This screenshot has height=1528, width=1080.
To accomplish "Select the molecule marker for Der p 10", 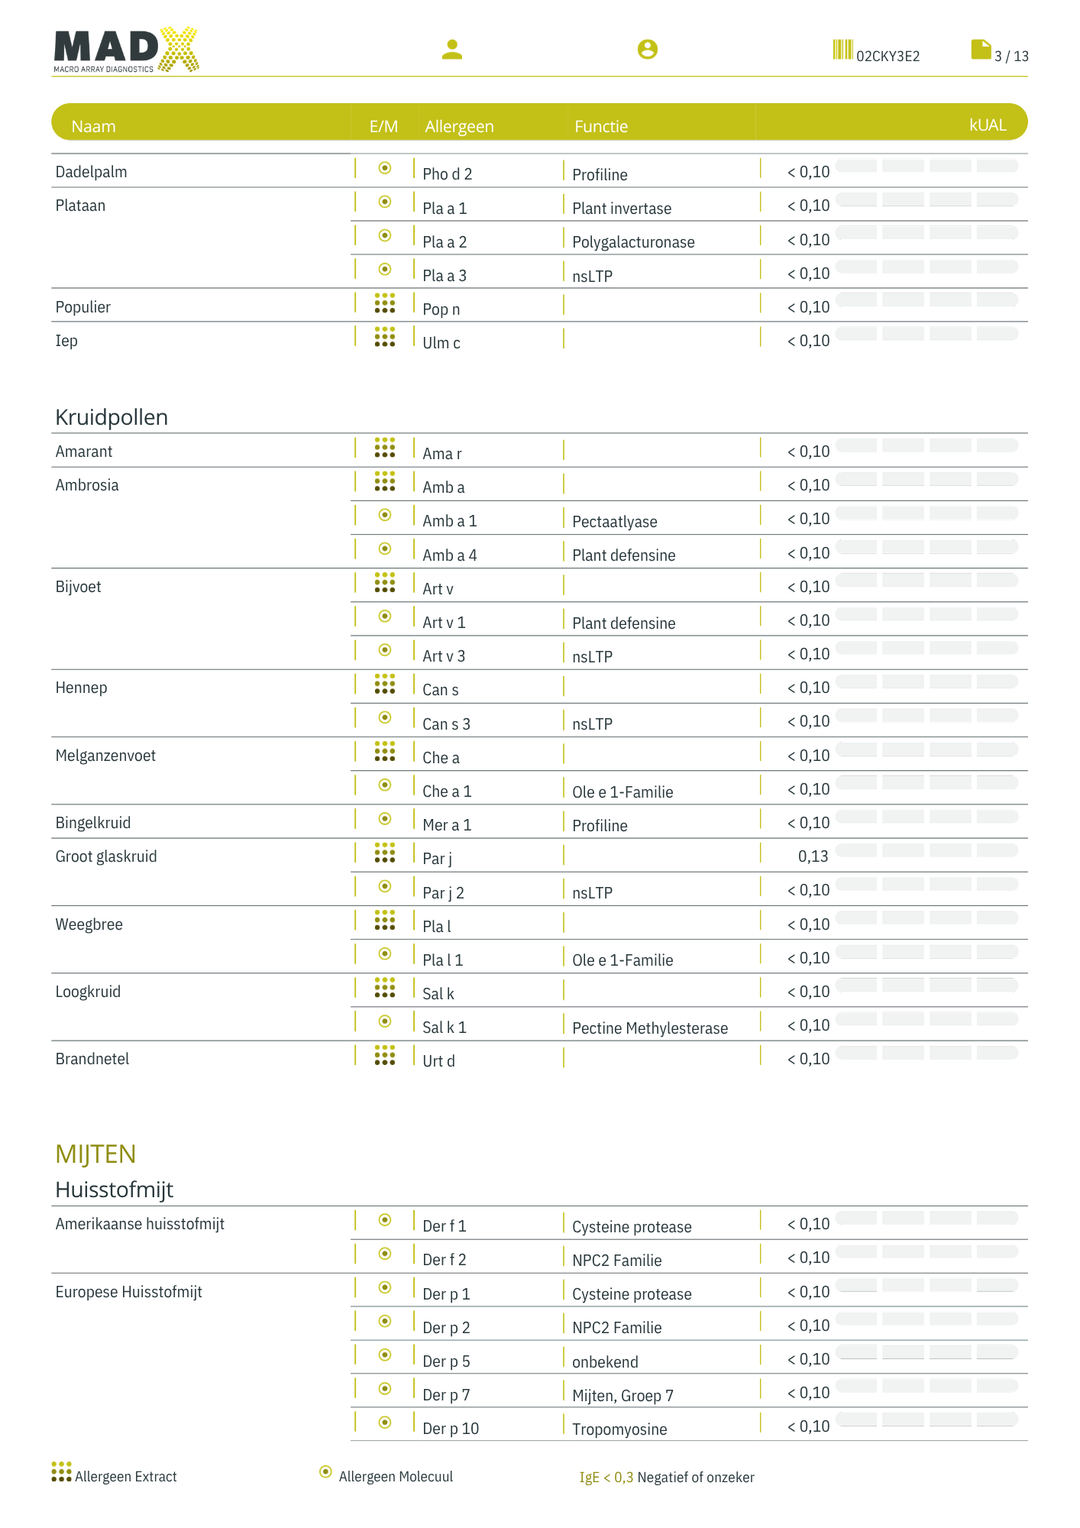I will coord(384,1422).
